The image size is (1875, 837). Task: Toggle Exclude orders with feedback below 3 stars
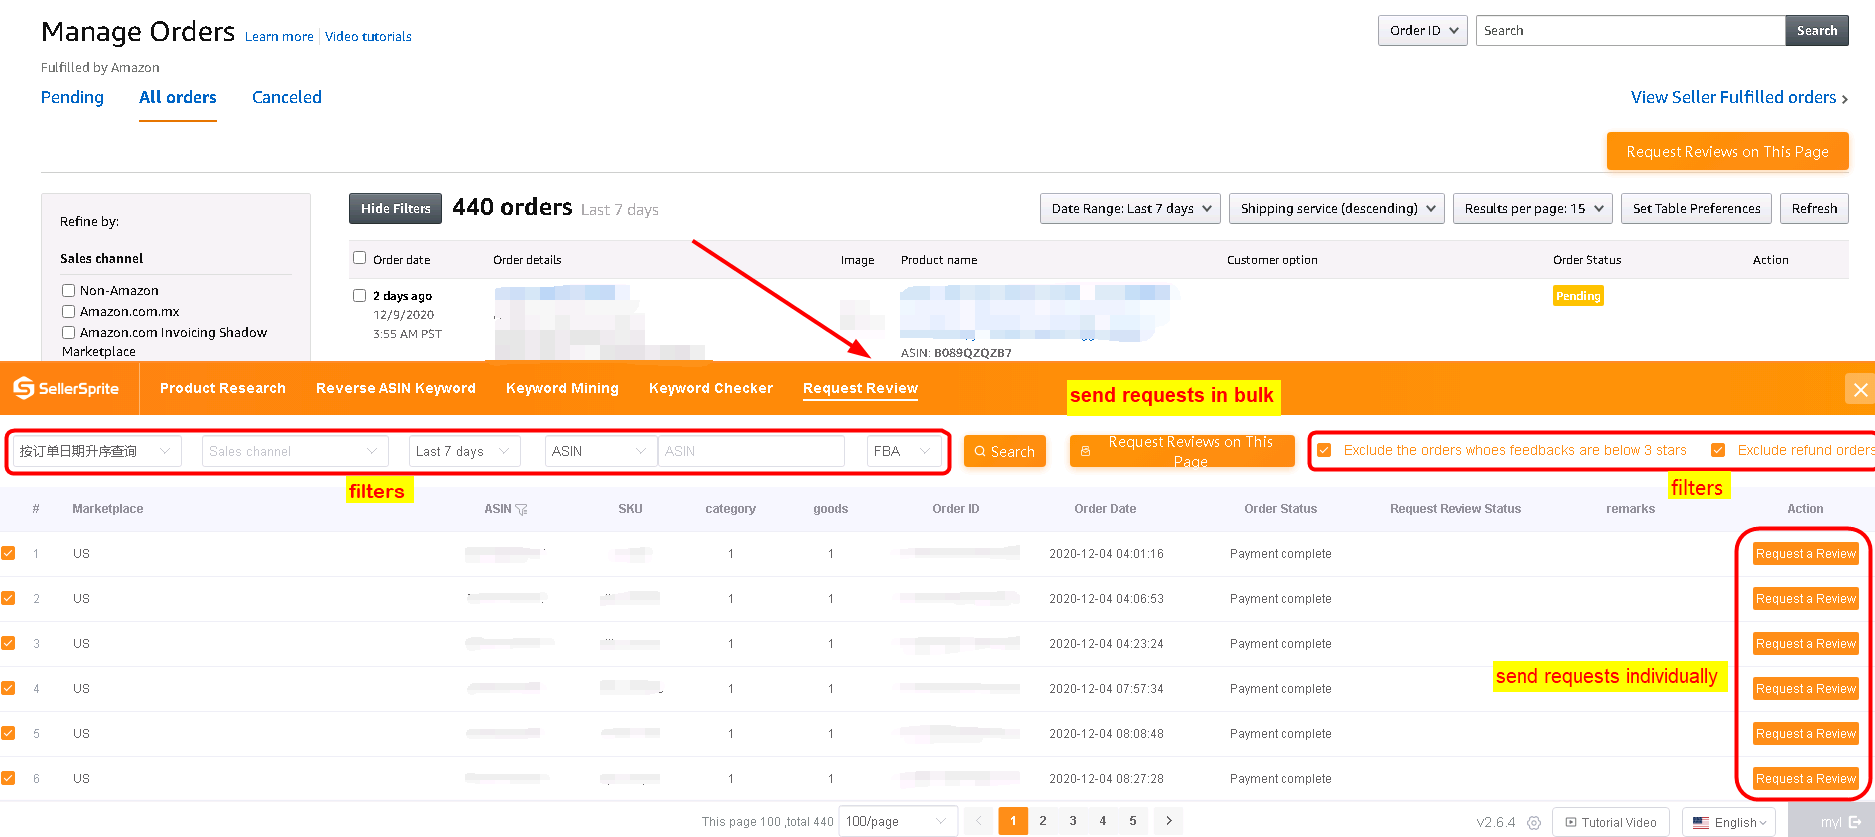pos(1324,450)
